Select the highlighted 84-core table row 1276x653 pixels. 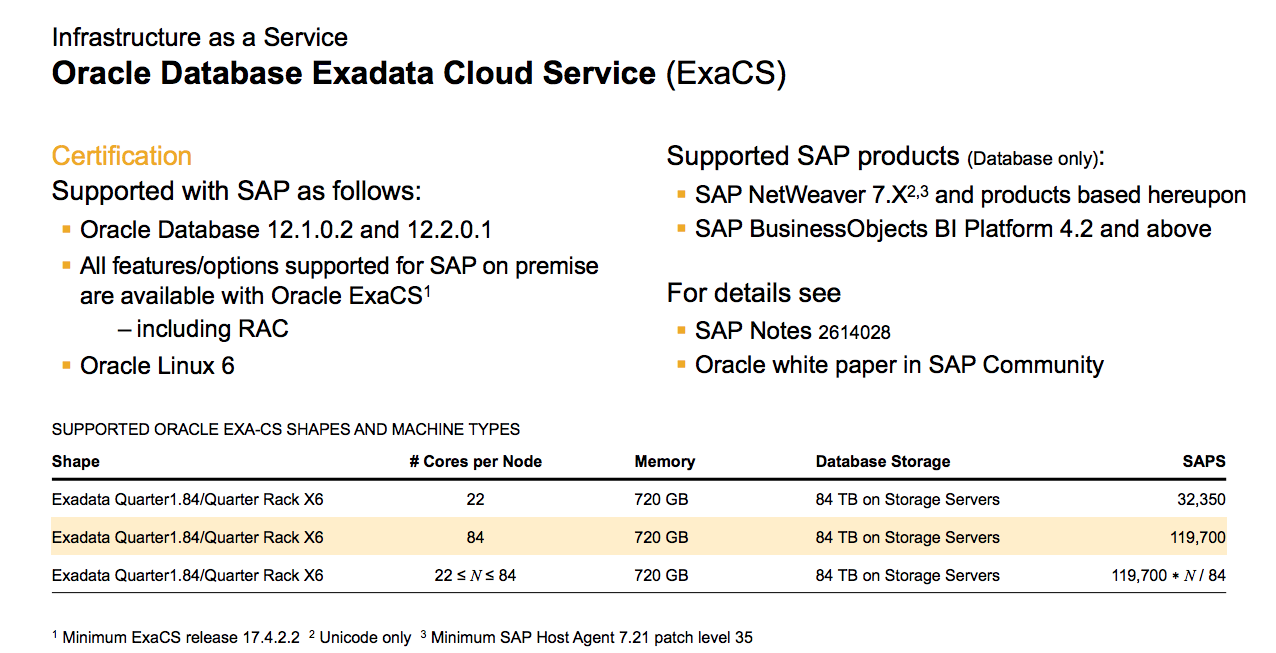pos(638,537)
